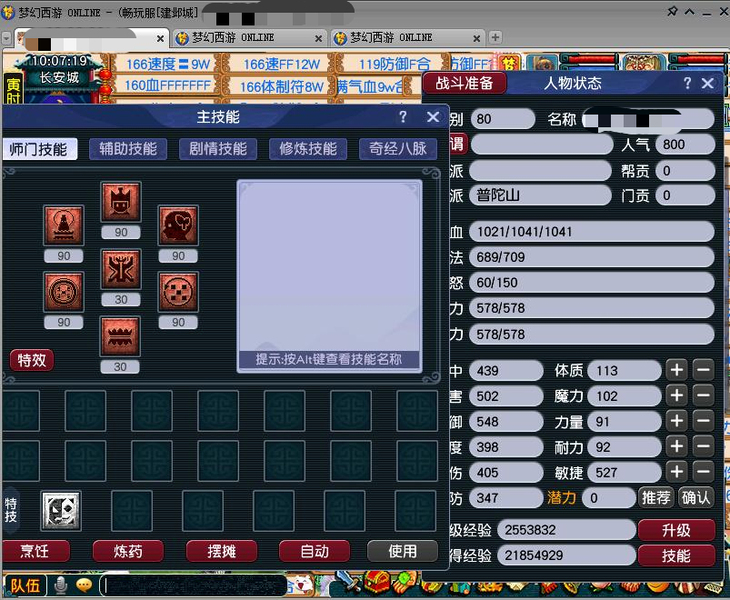730x600 pixels.
Task: Decrease 体质 with its minus button
Action: (703, 371)
